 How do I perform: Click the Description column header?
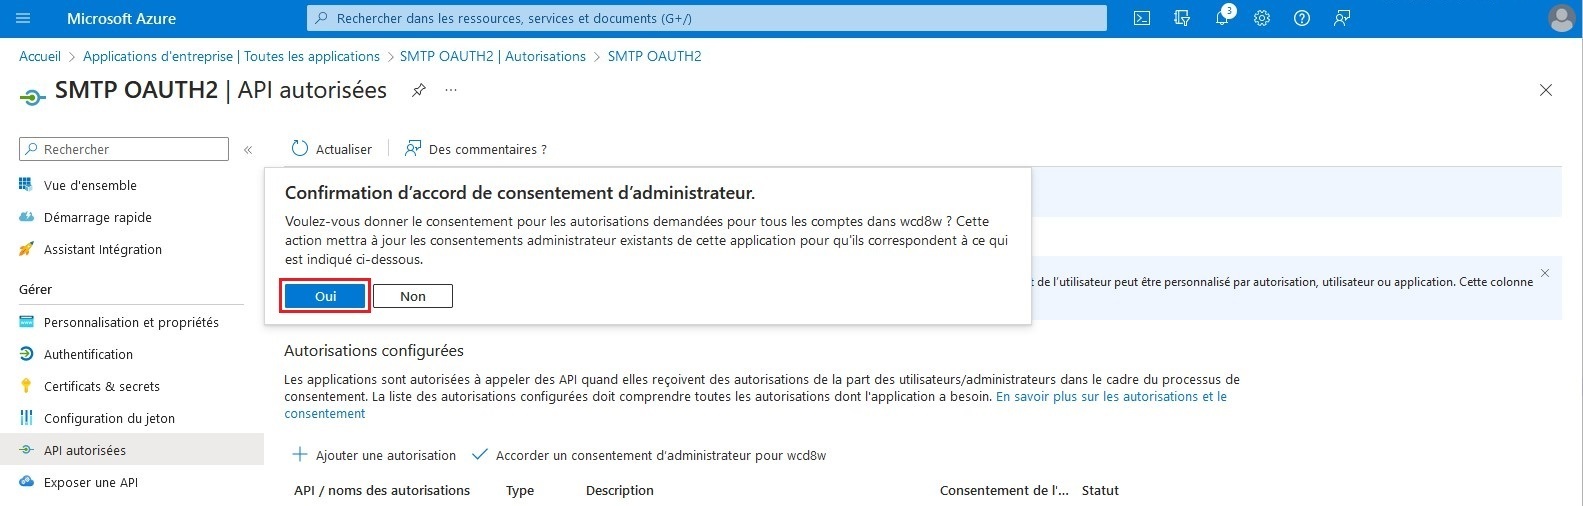click(620, 490)
